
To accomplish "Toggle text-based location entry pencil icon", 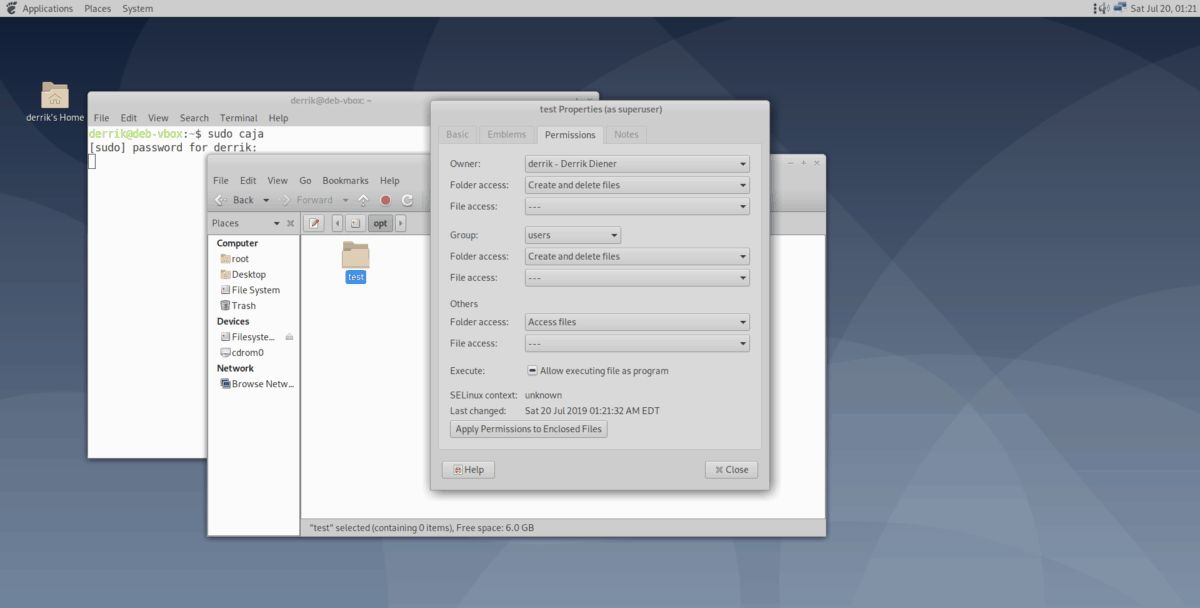I will pos(315,223).
